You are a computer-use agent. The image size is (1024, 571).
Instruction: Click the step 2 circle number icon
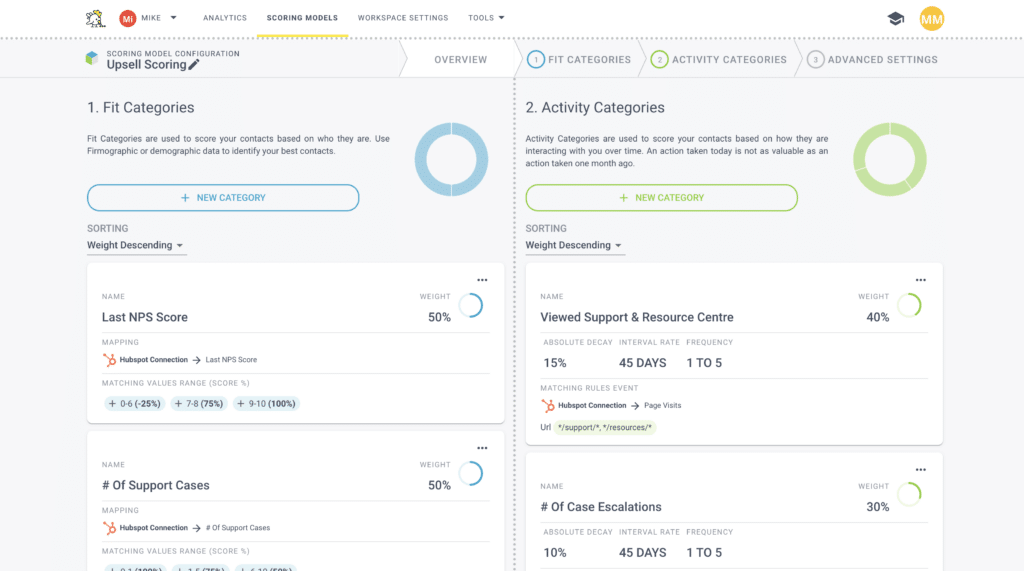tap(660, 59)
